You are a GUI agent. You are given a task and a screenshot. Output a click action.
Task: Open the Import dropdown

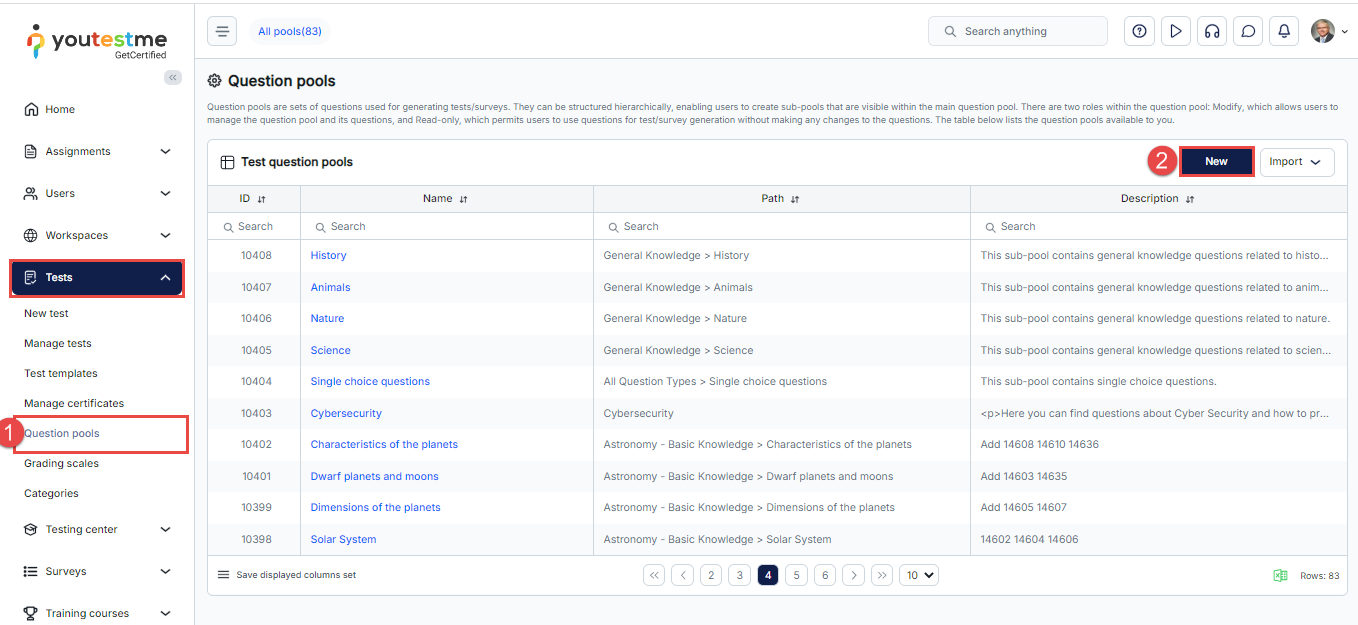click(1296, 162)
